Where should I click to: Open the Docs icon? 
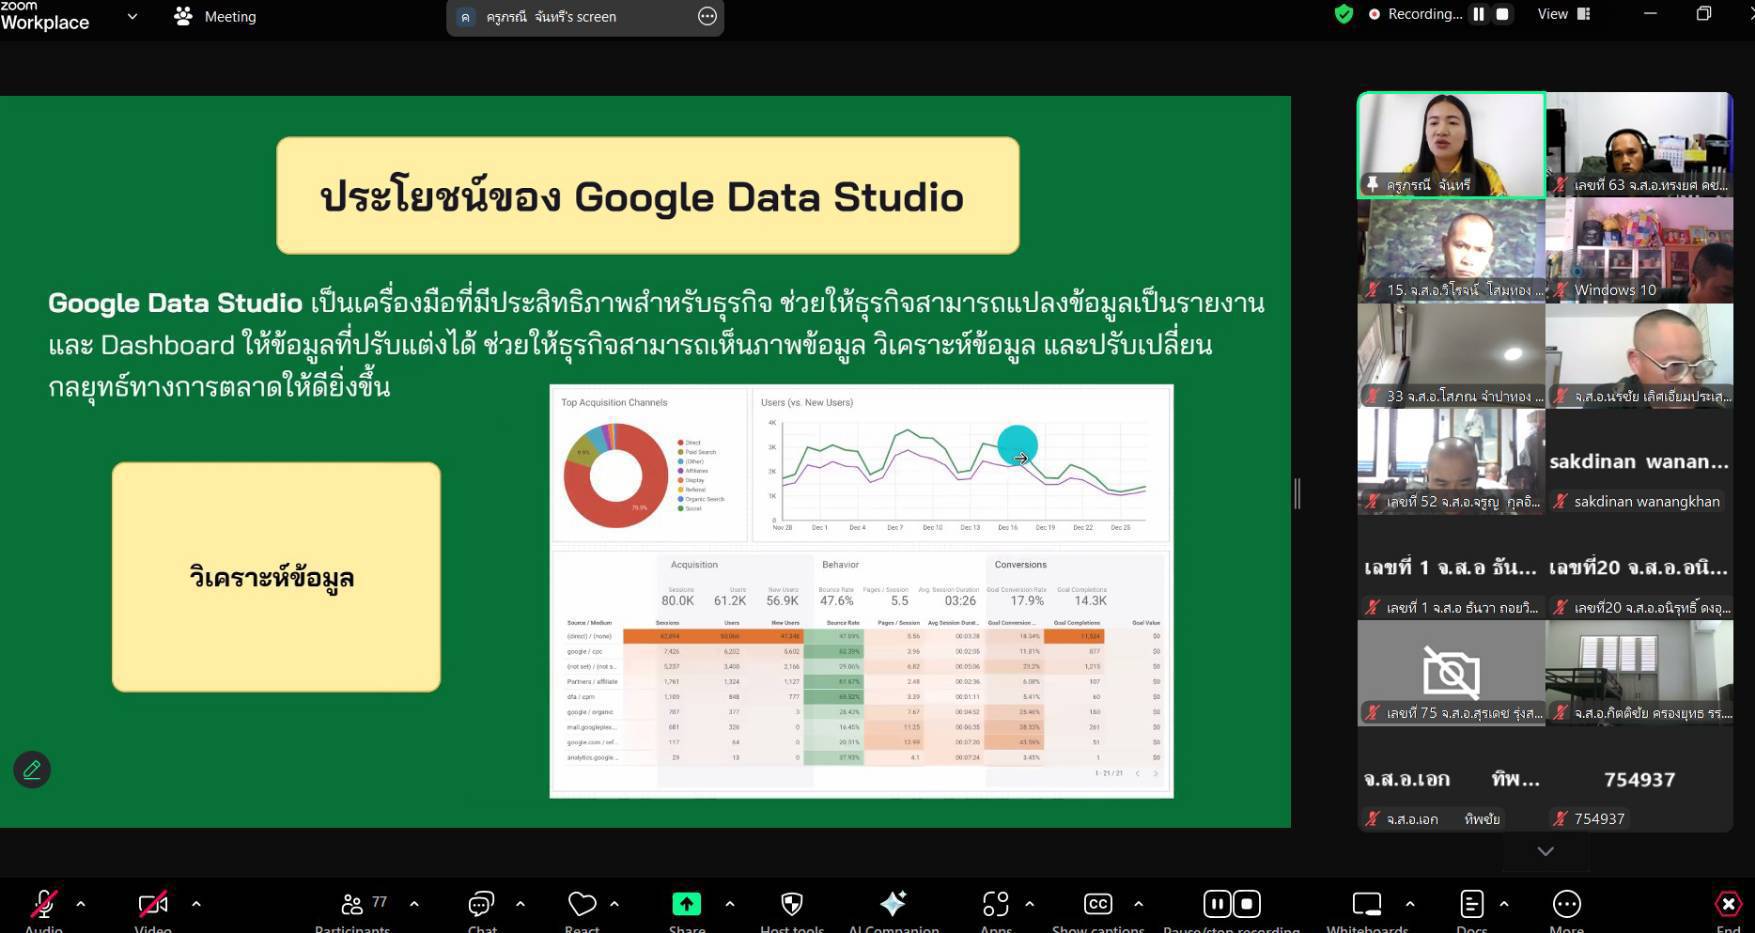1471,904
